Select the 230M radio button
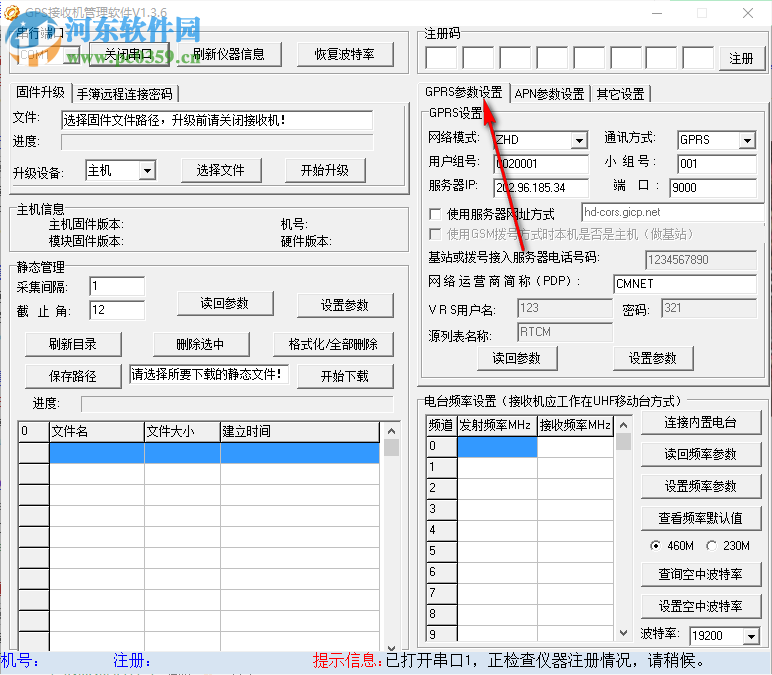Image resolution: width=772 pixels, height=675 pixels. [x=711, y=546]
